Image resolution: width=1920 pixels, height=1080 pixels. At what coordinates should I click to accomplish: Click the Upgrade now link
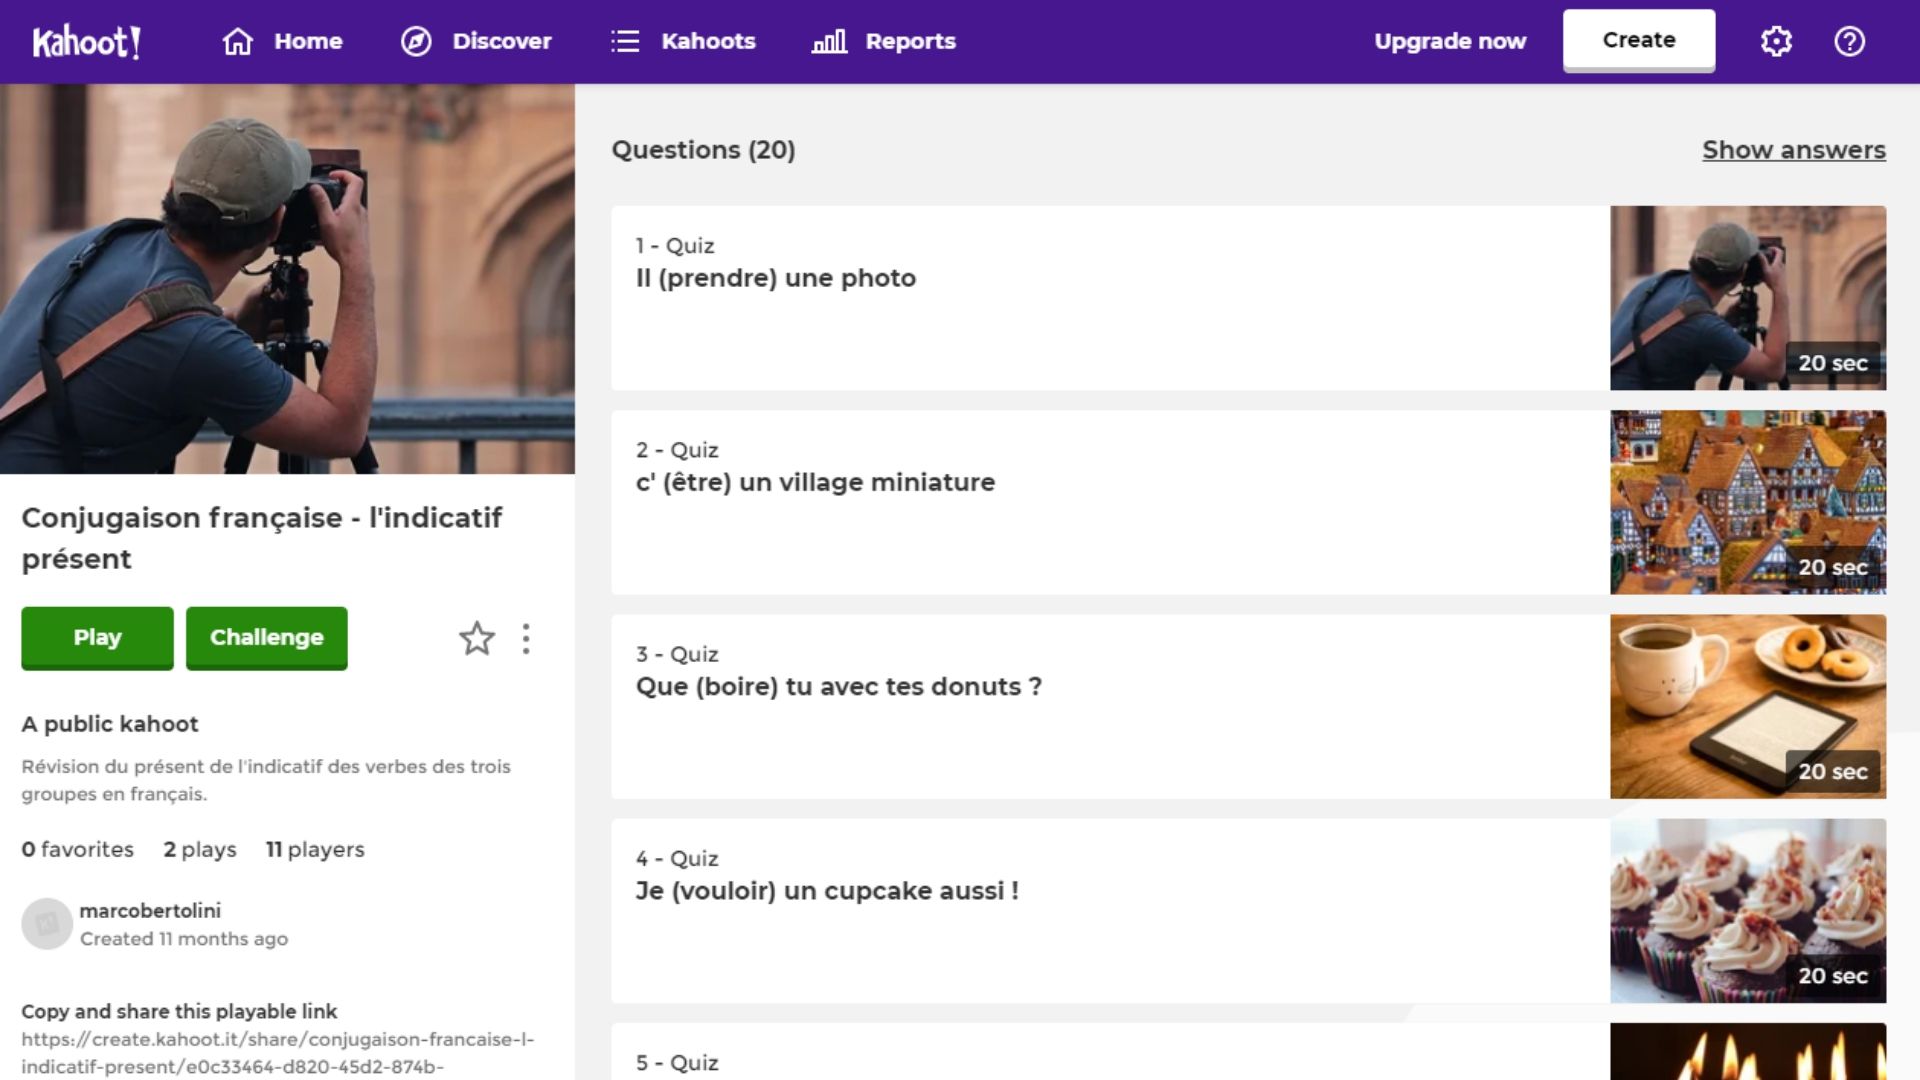pos(1449,41)
